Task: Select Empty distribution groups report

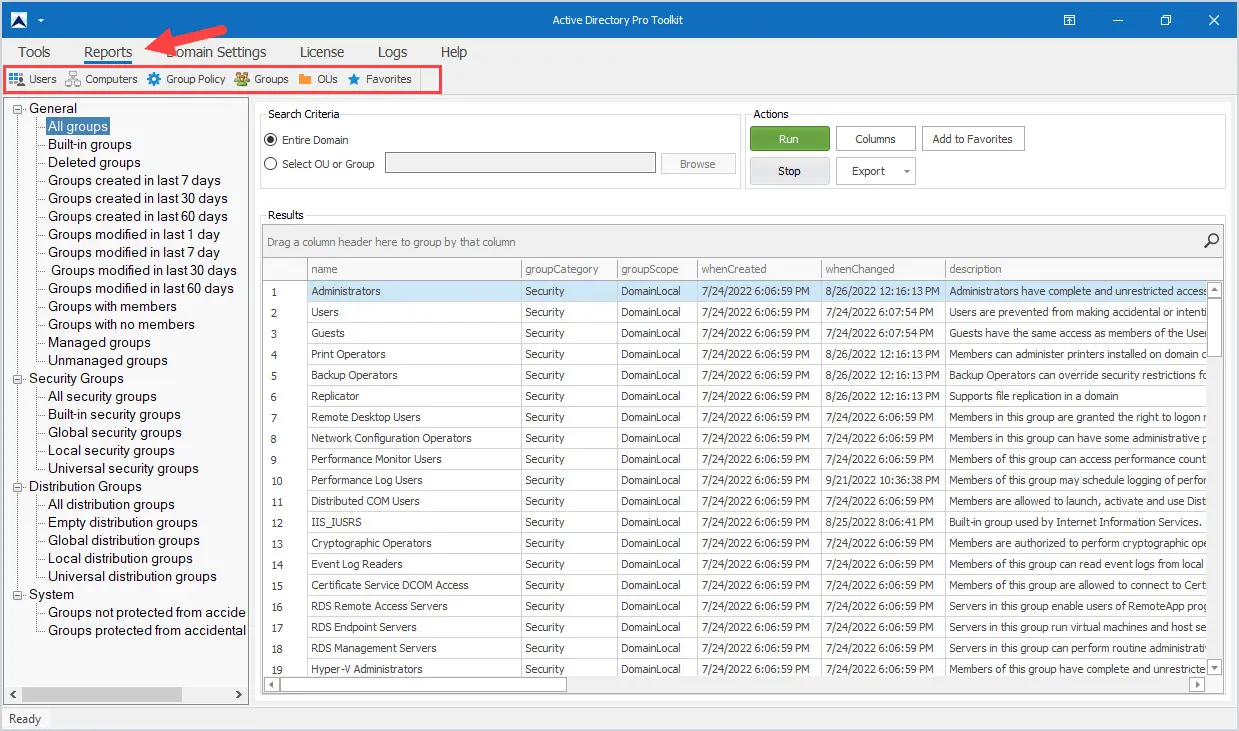Action: coord(123,523)
